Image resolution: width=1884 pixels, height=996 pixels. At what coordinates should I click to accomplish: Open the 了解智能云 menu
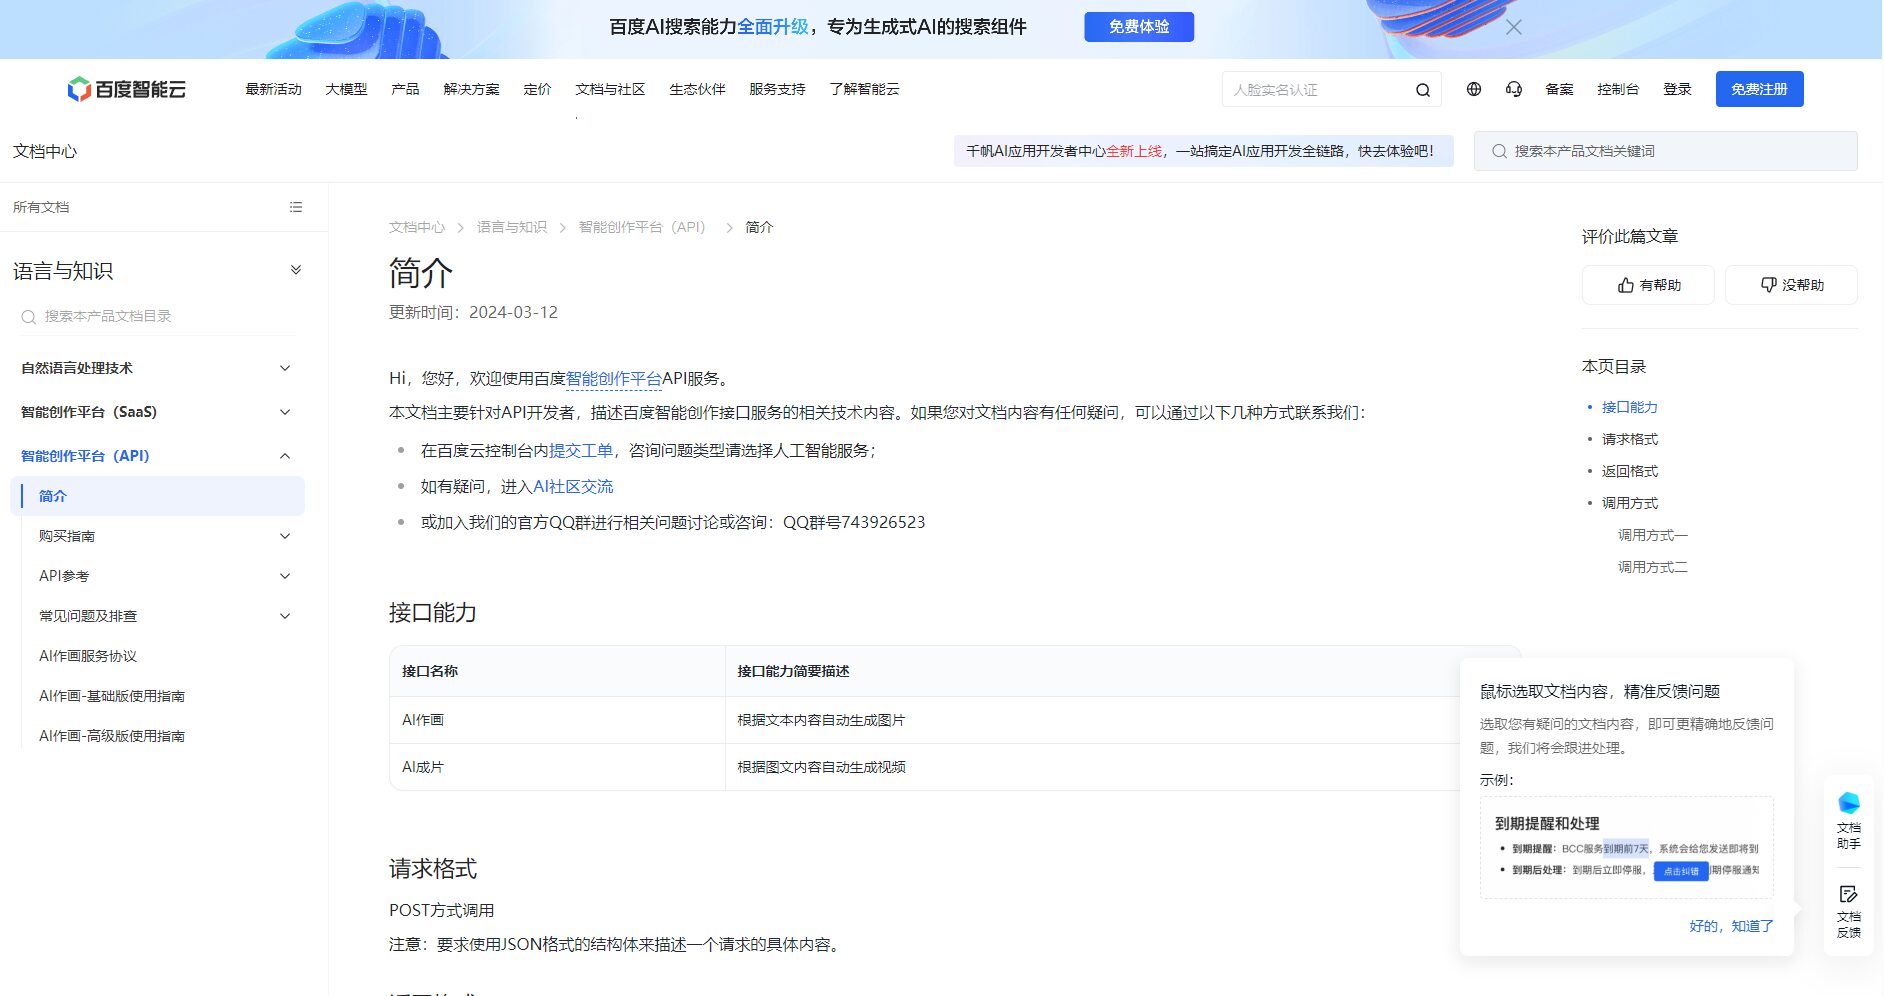[864, 89]
